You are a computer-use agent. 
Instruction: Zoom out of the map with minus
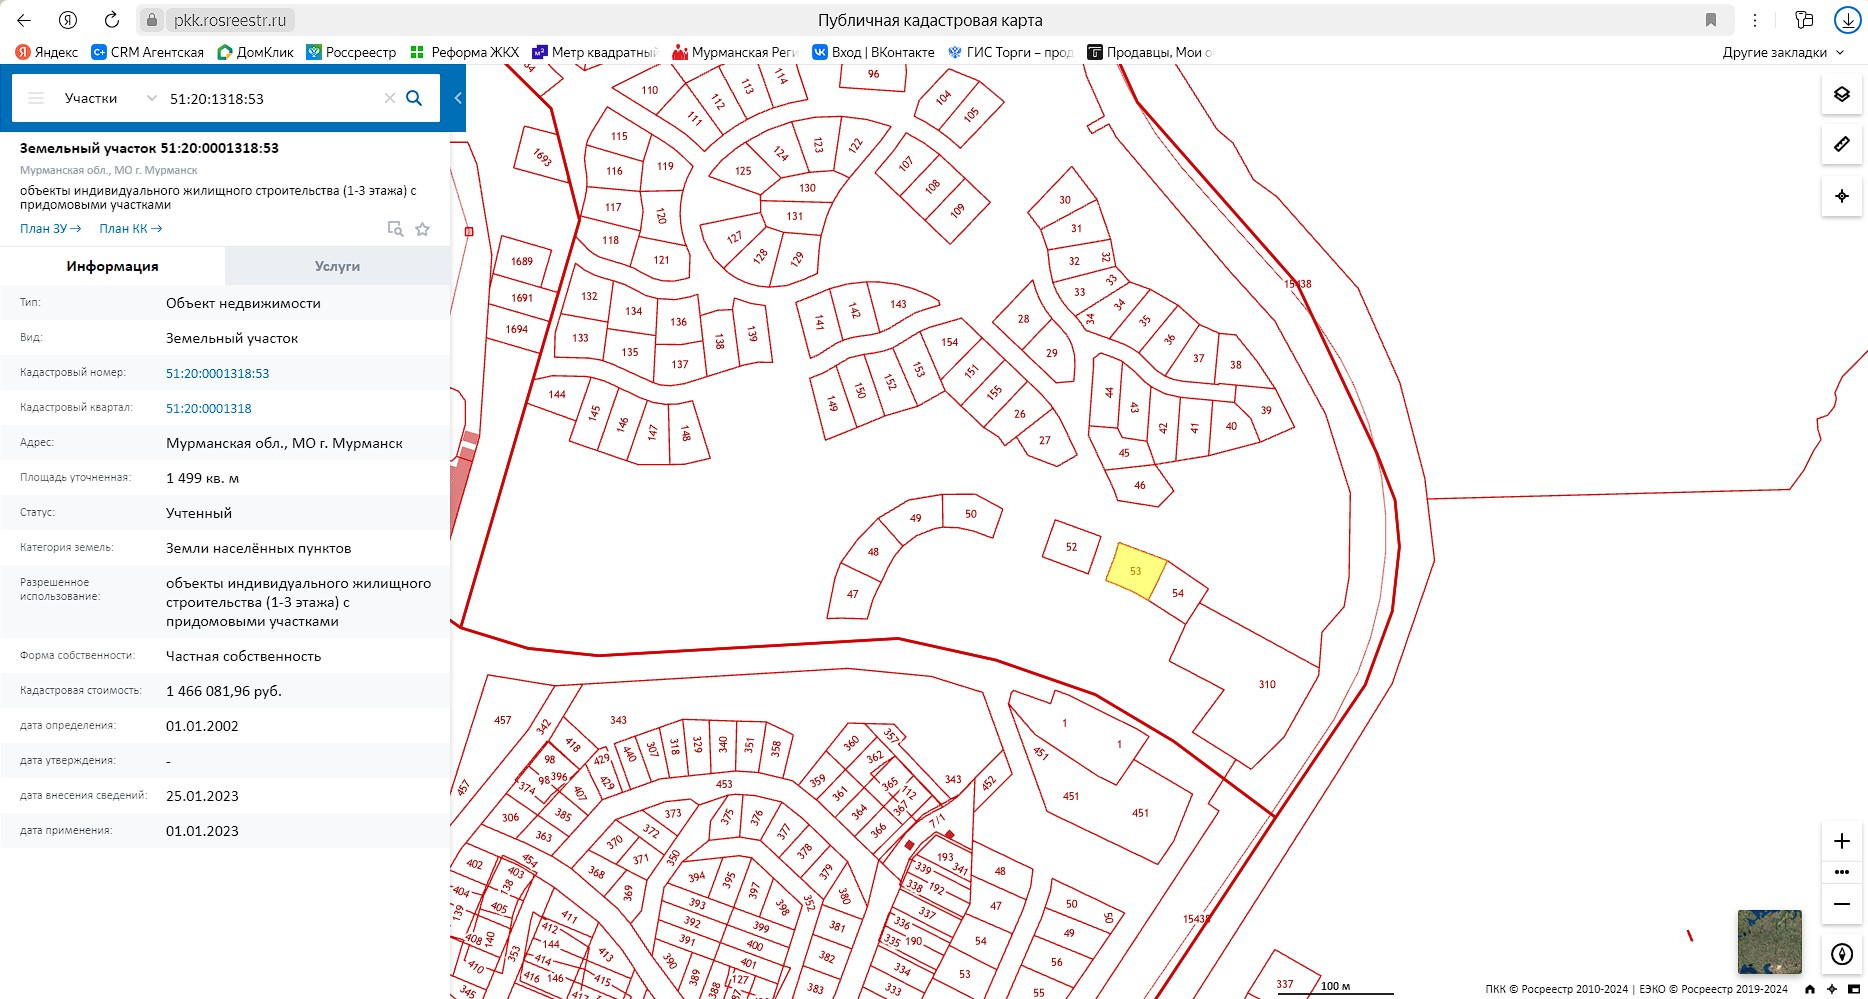(1841, 904)
